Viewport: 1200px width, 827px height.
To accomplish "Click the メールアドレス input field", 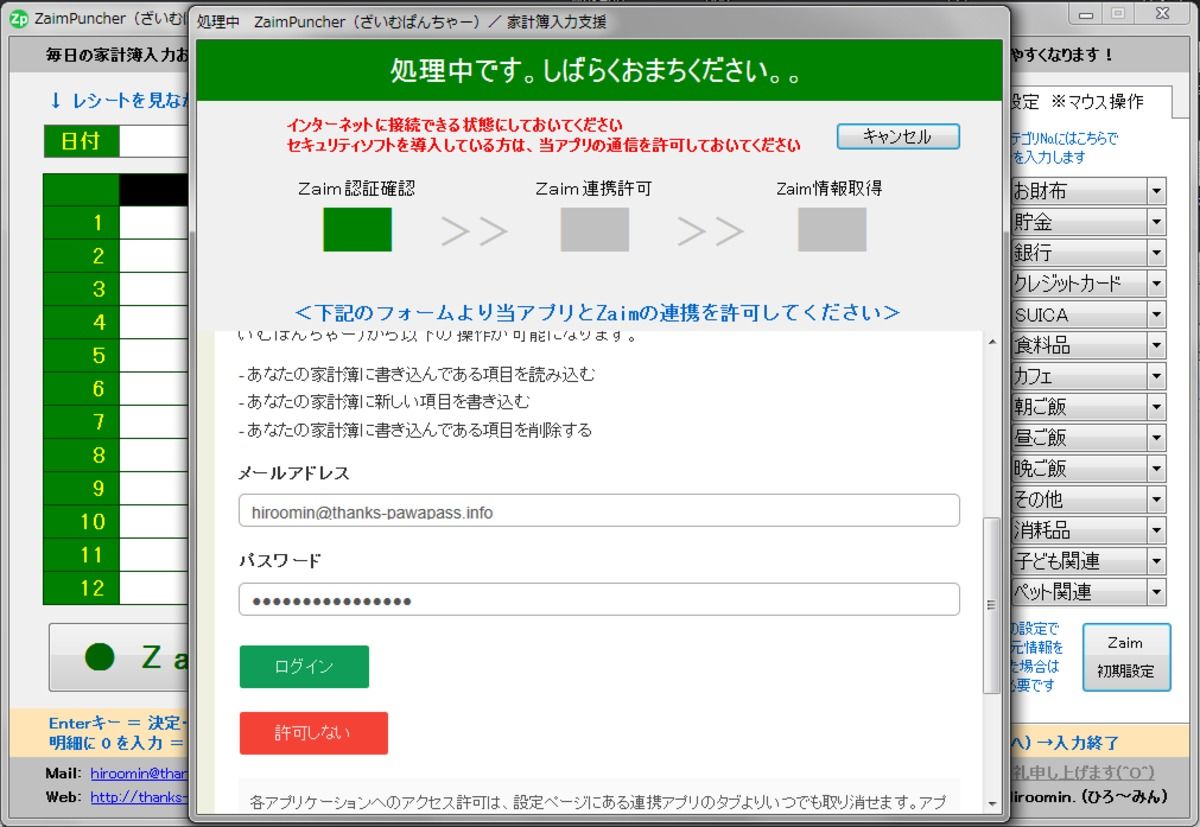I will click(x=599, y=511).
